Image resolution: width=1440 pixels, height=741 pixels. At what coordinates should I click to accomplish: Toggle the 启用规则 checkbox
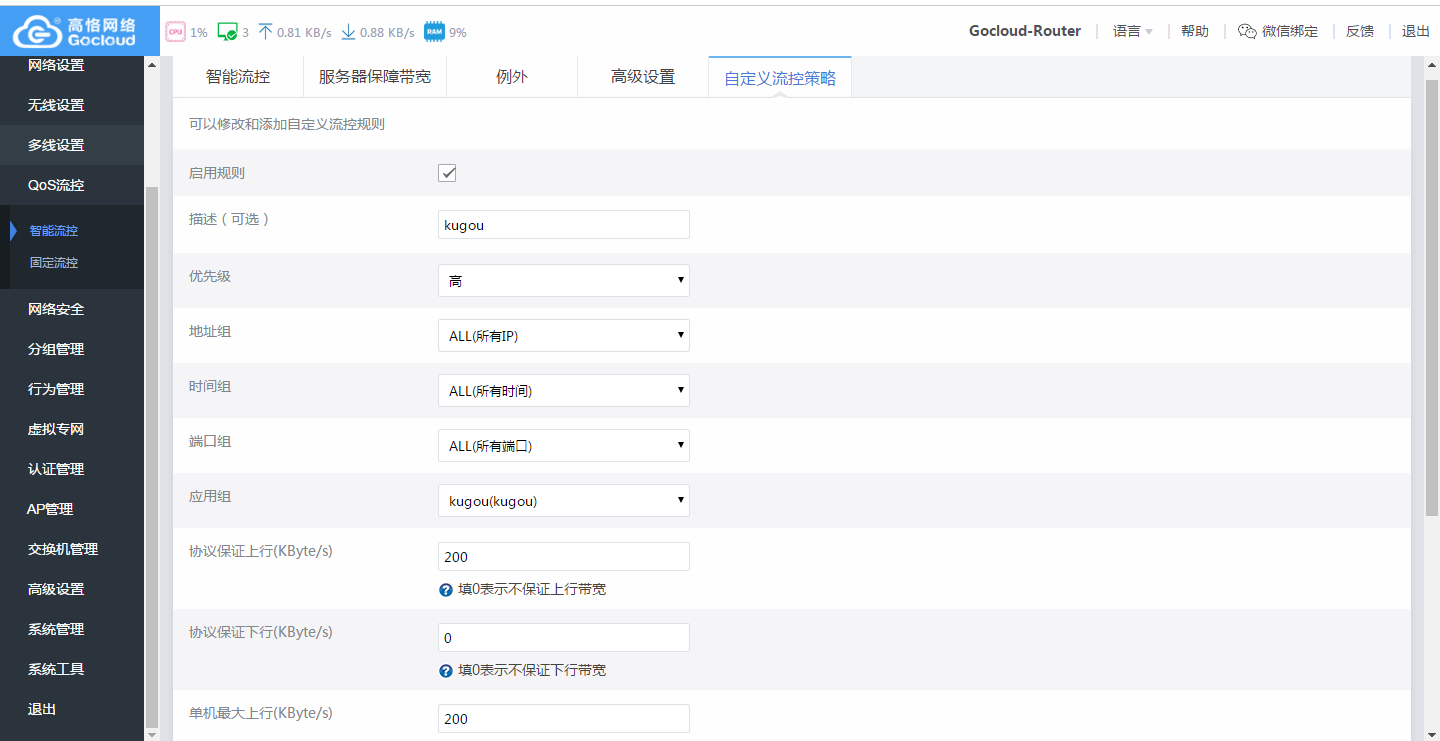[x=447, y=173]
